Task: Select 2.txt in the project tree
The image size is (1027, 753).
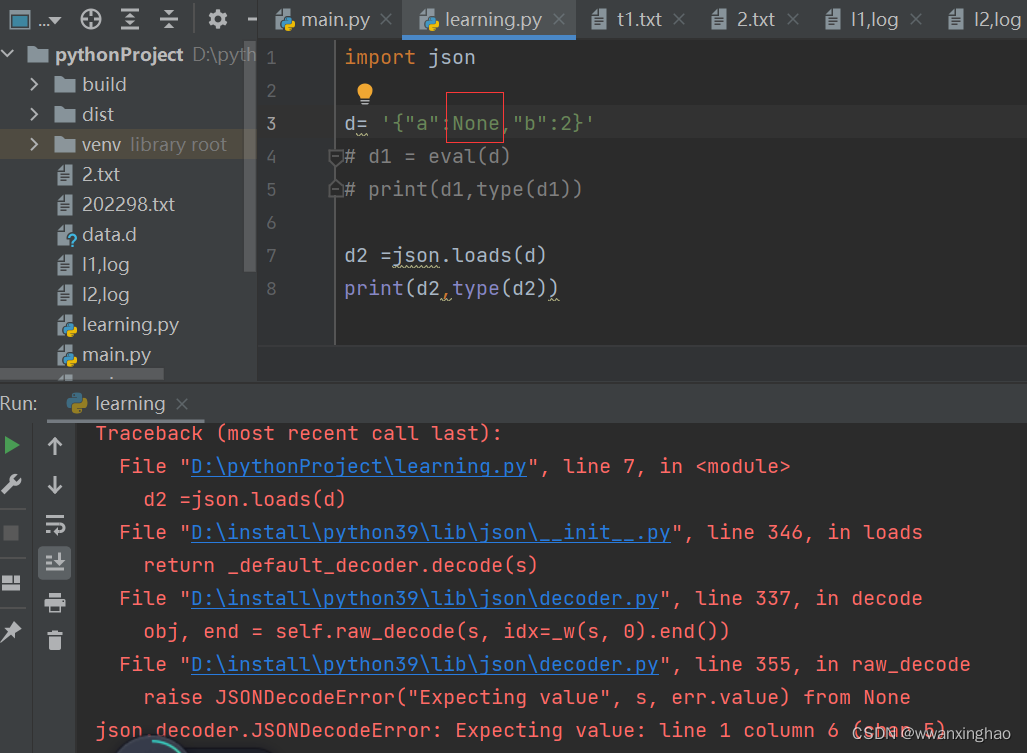Action: click(x=101, y=175)
